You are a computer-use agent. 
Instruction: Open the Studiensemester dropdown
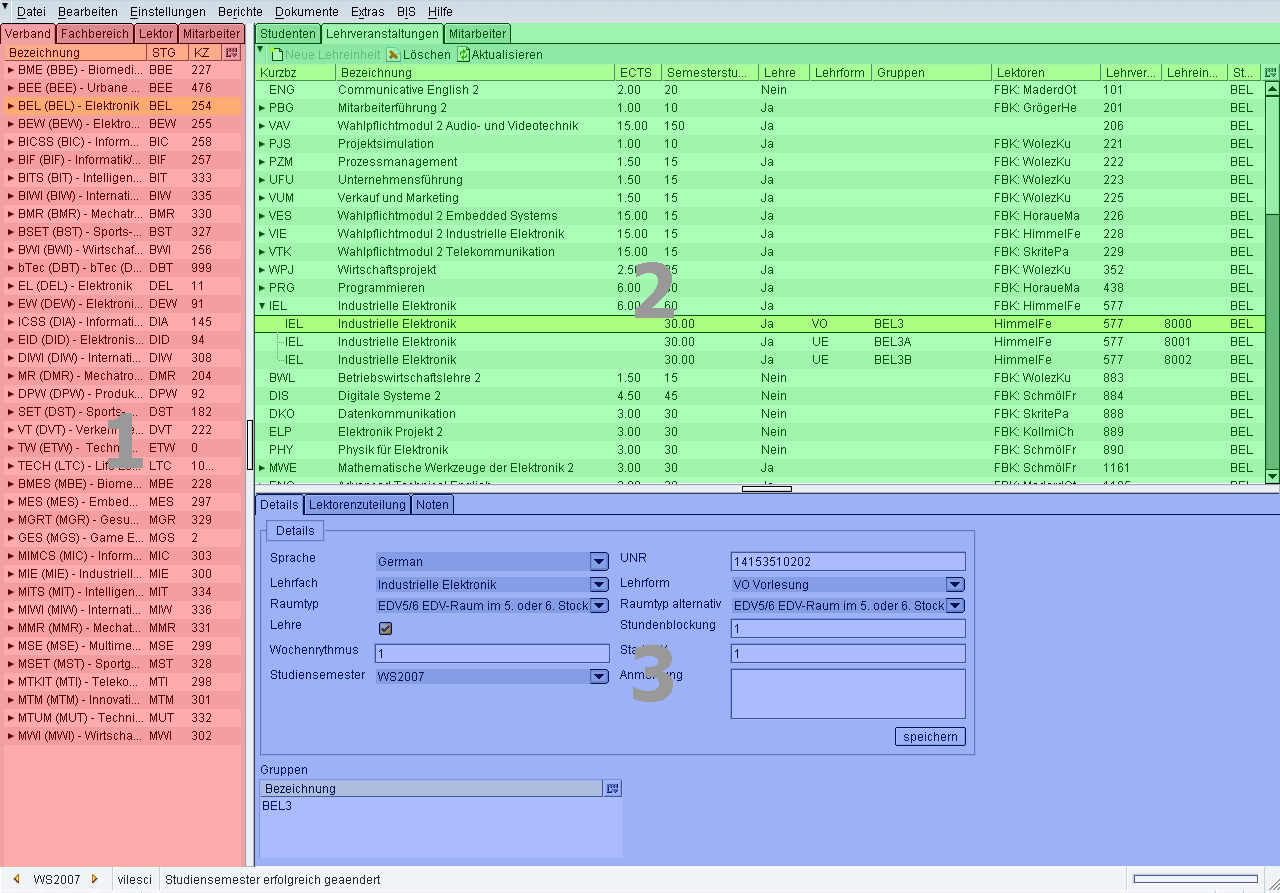click(598, 677)
